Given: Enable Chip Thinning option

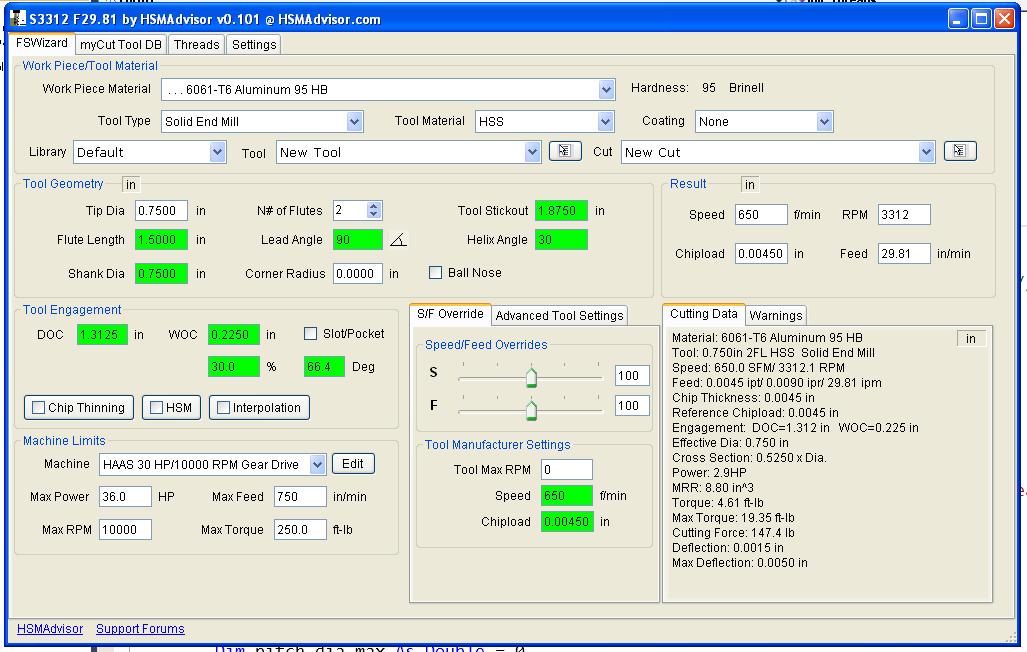Looking at the screenshot, I should [39, 408].
